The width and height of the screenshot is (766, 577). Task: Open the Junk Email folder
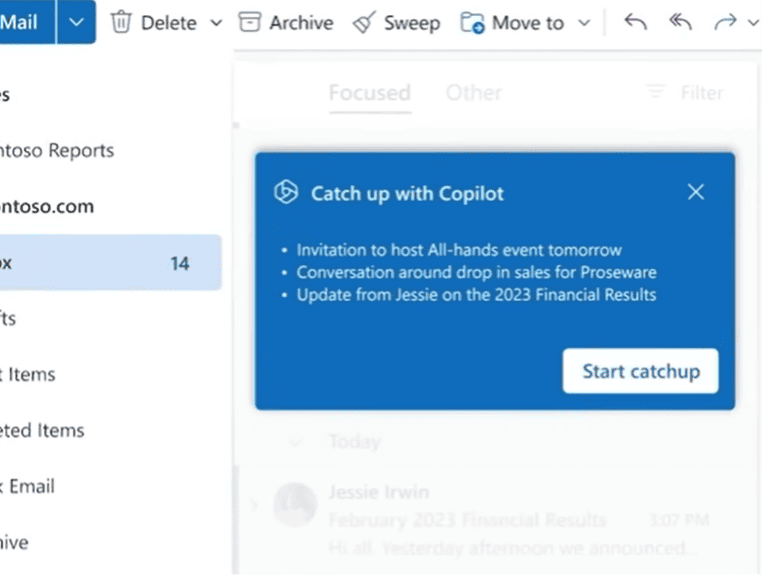[27, 487]
